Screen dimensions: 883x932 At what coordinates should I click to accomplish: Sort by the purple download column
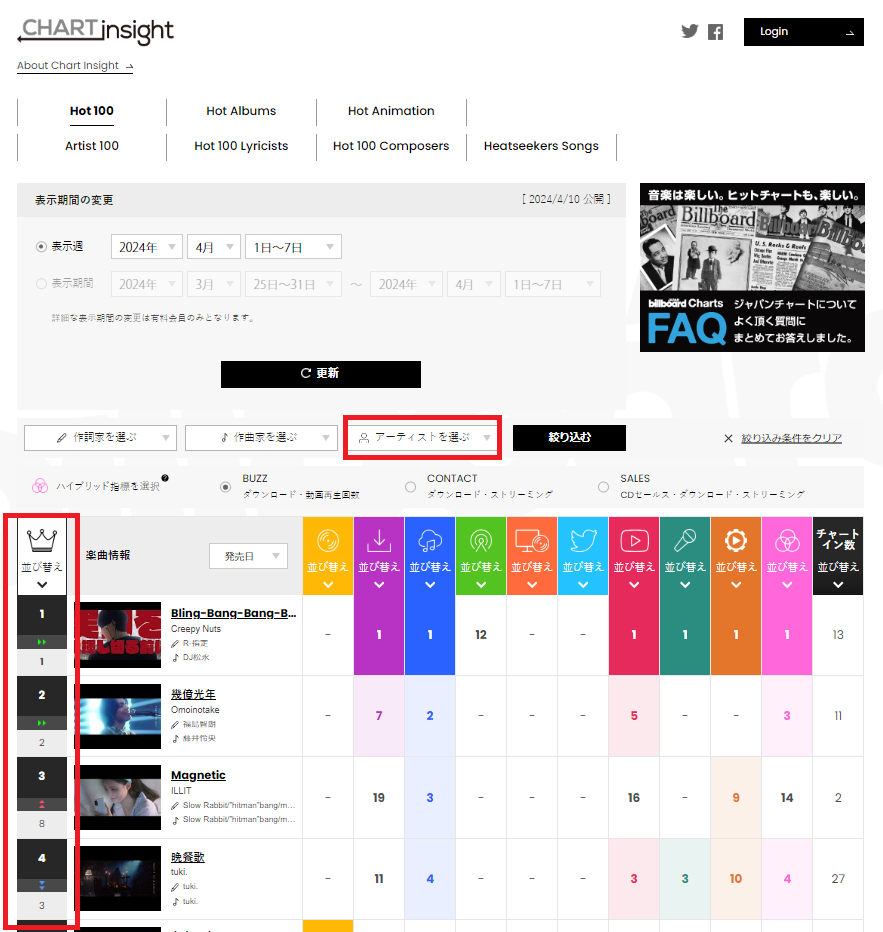point(379,556)
